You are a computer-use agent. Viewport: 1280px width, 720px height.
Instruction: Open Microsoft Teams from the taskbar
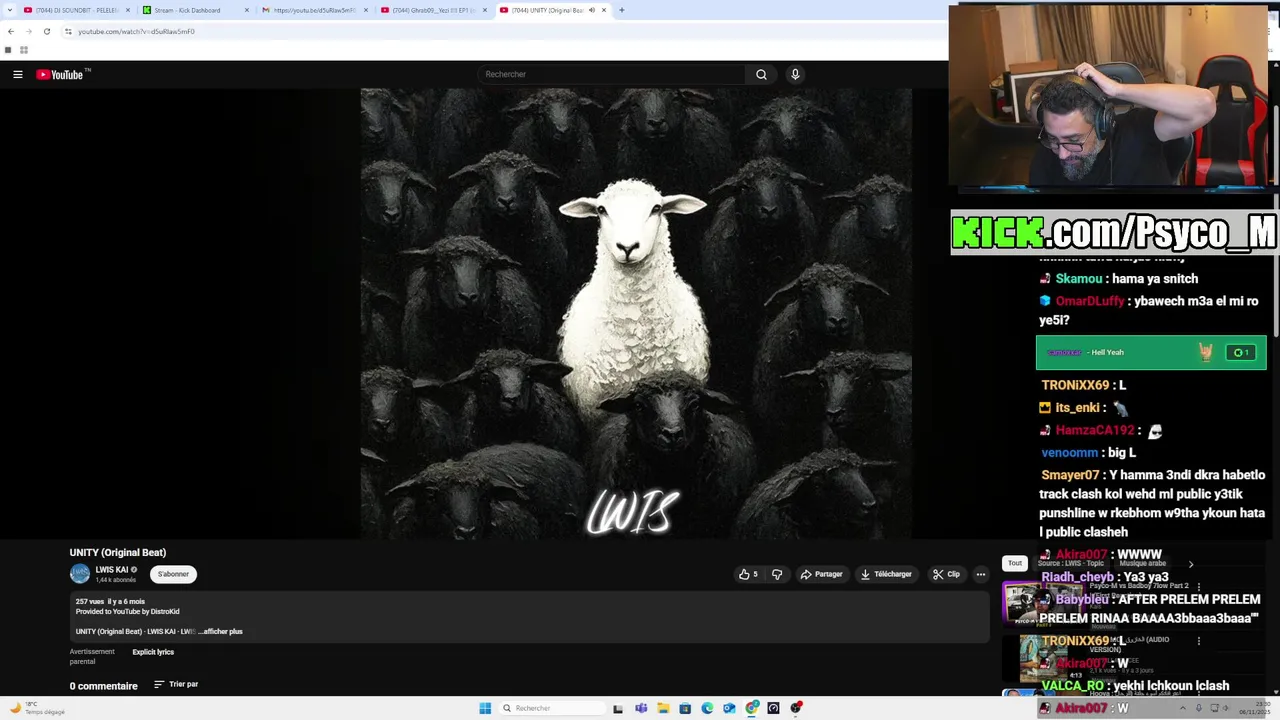641,708
